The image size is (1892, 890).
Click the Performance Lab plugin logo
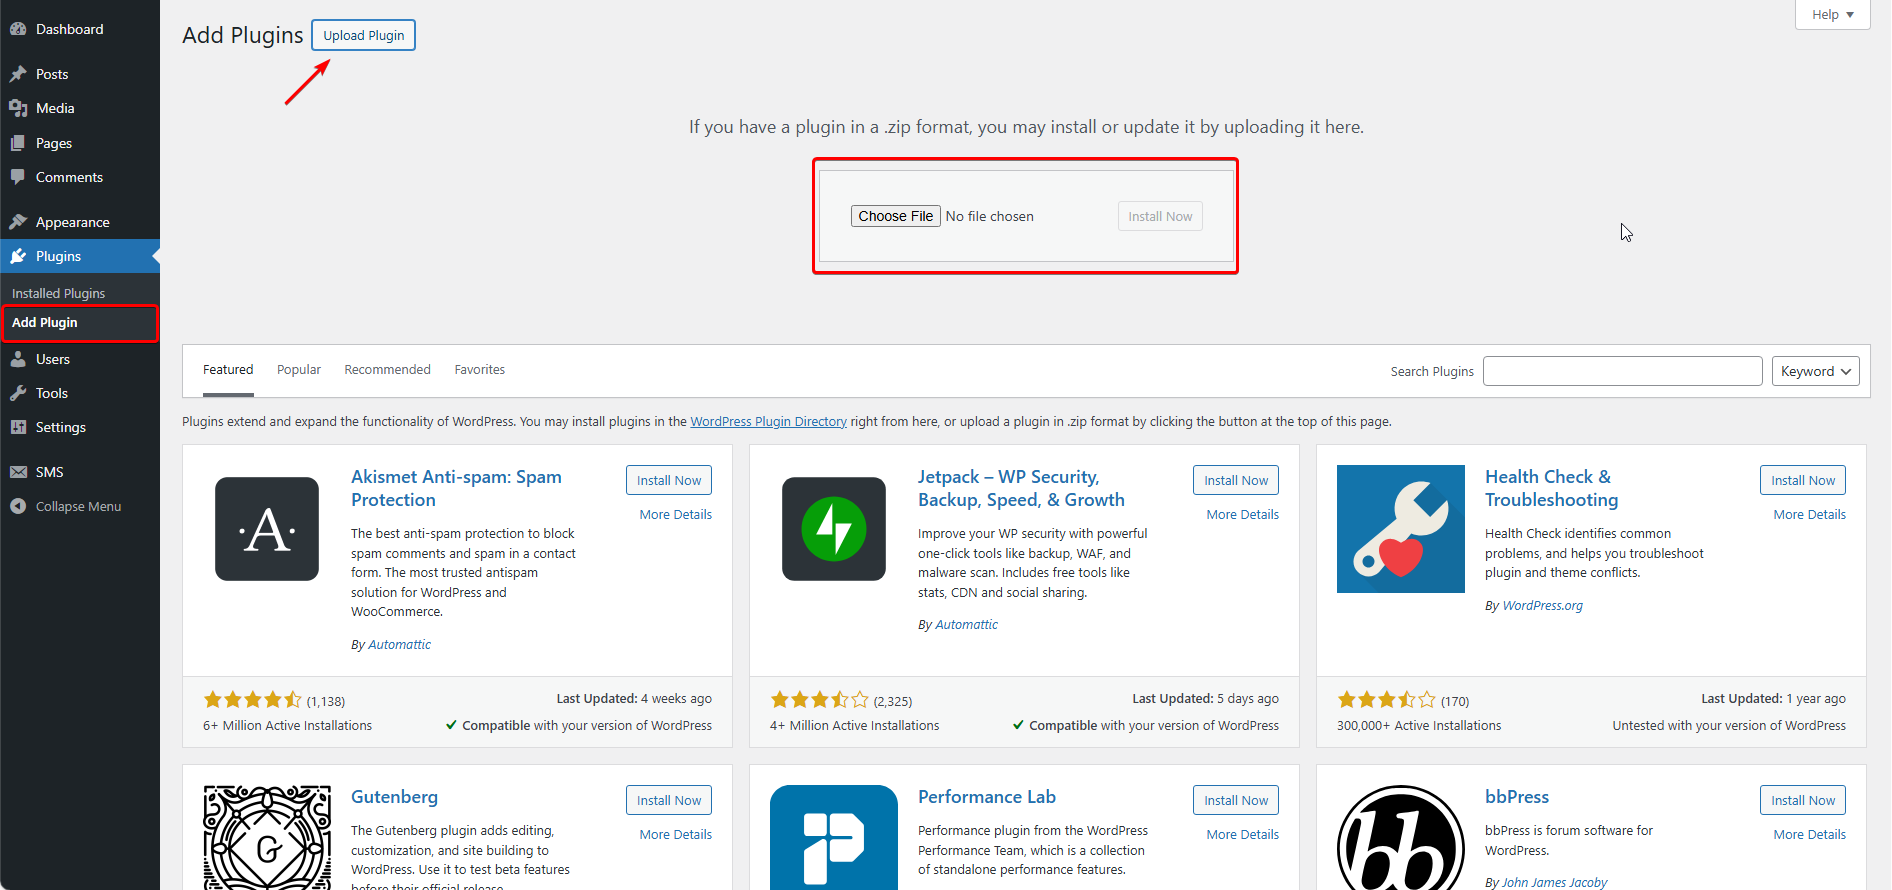click(834, 837)
